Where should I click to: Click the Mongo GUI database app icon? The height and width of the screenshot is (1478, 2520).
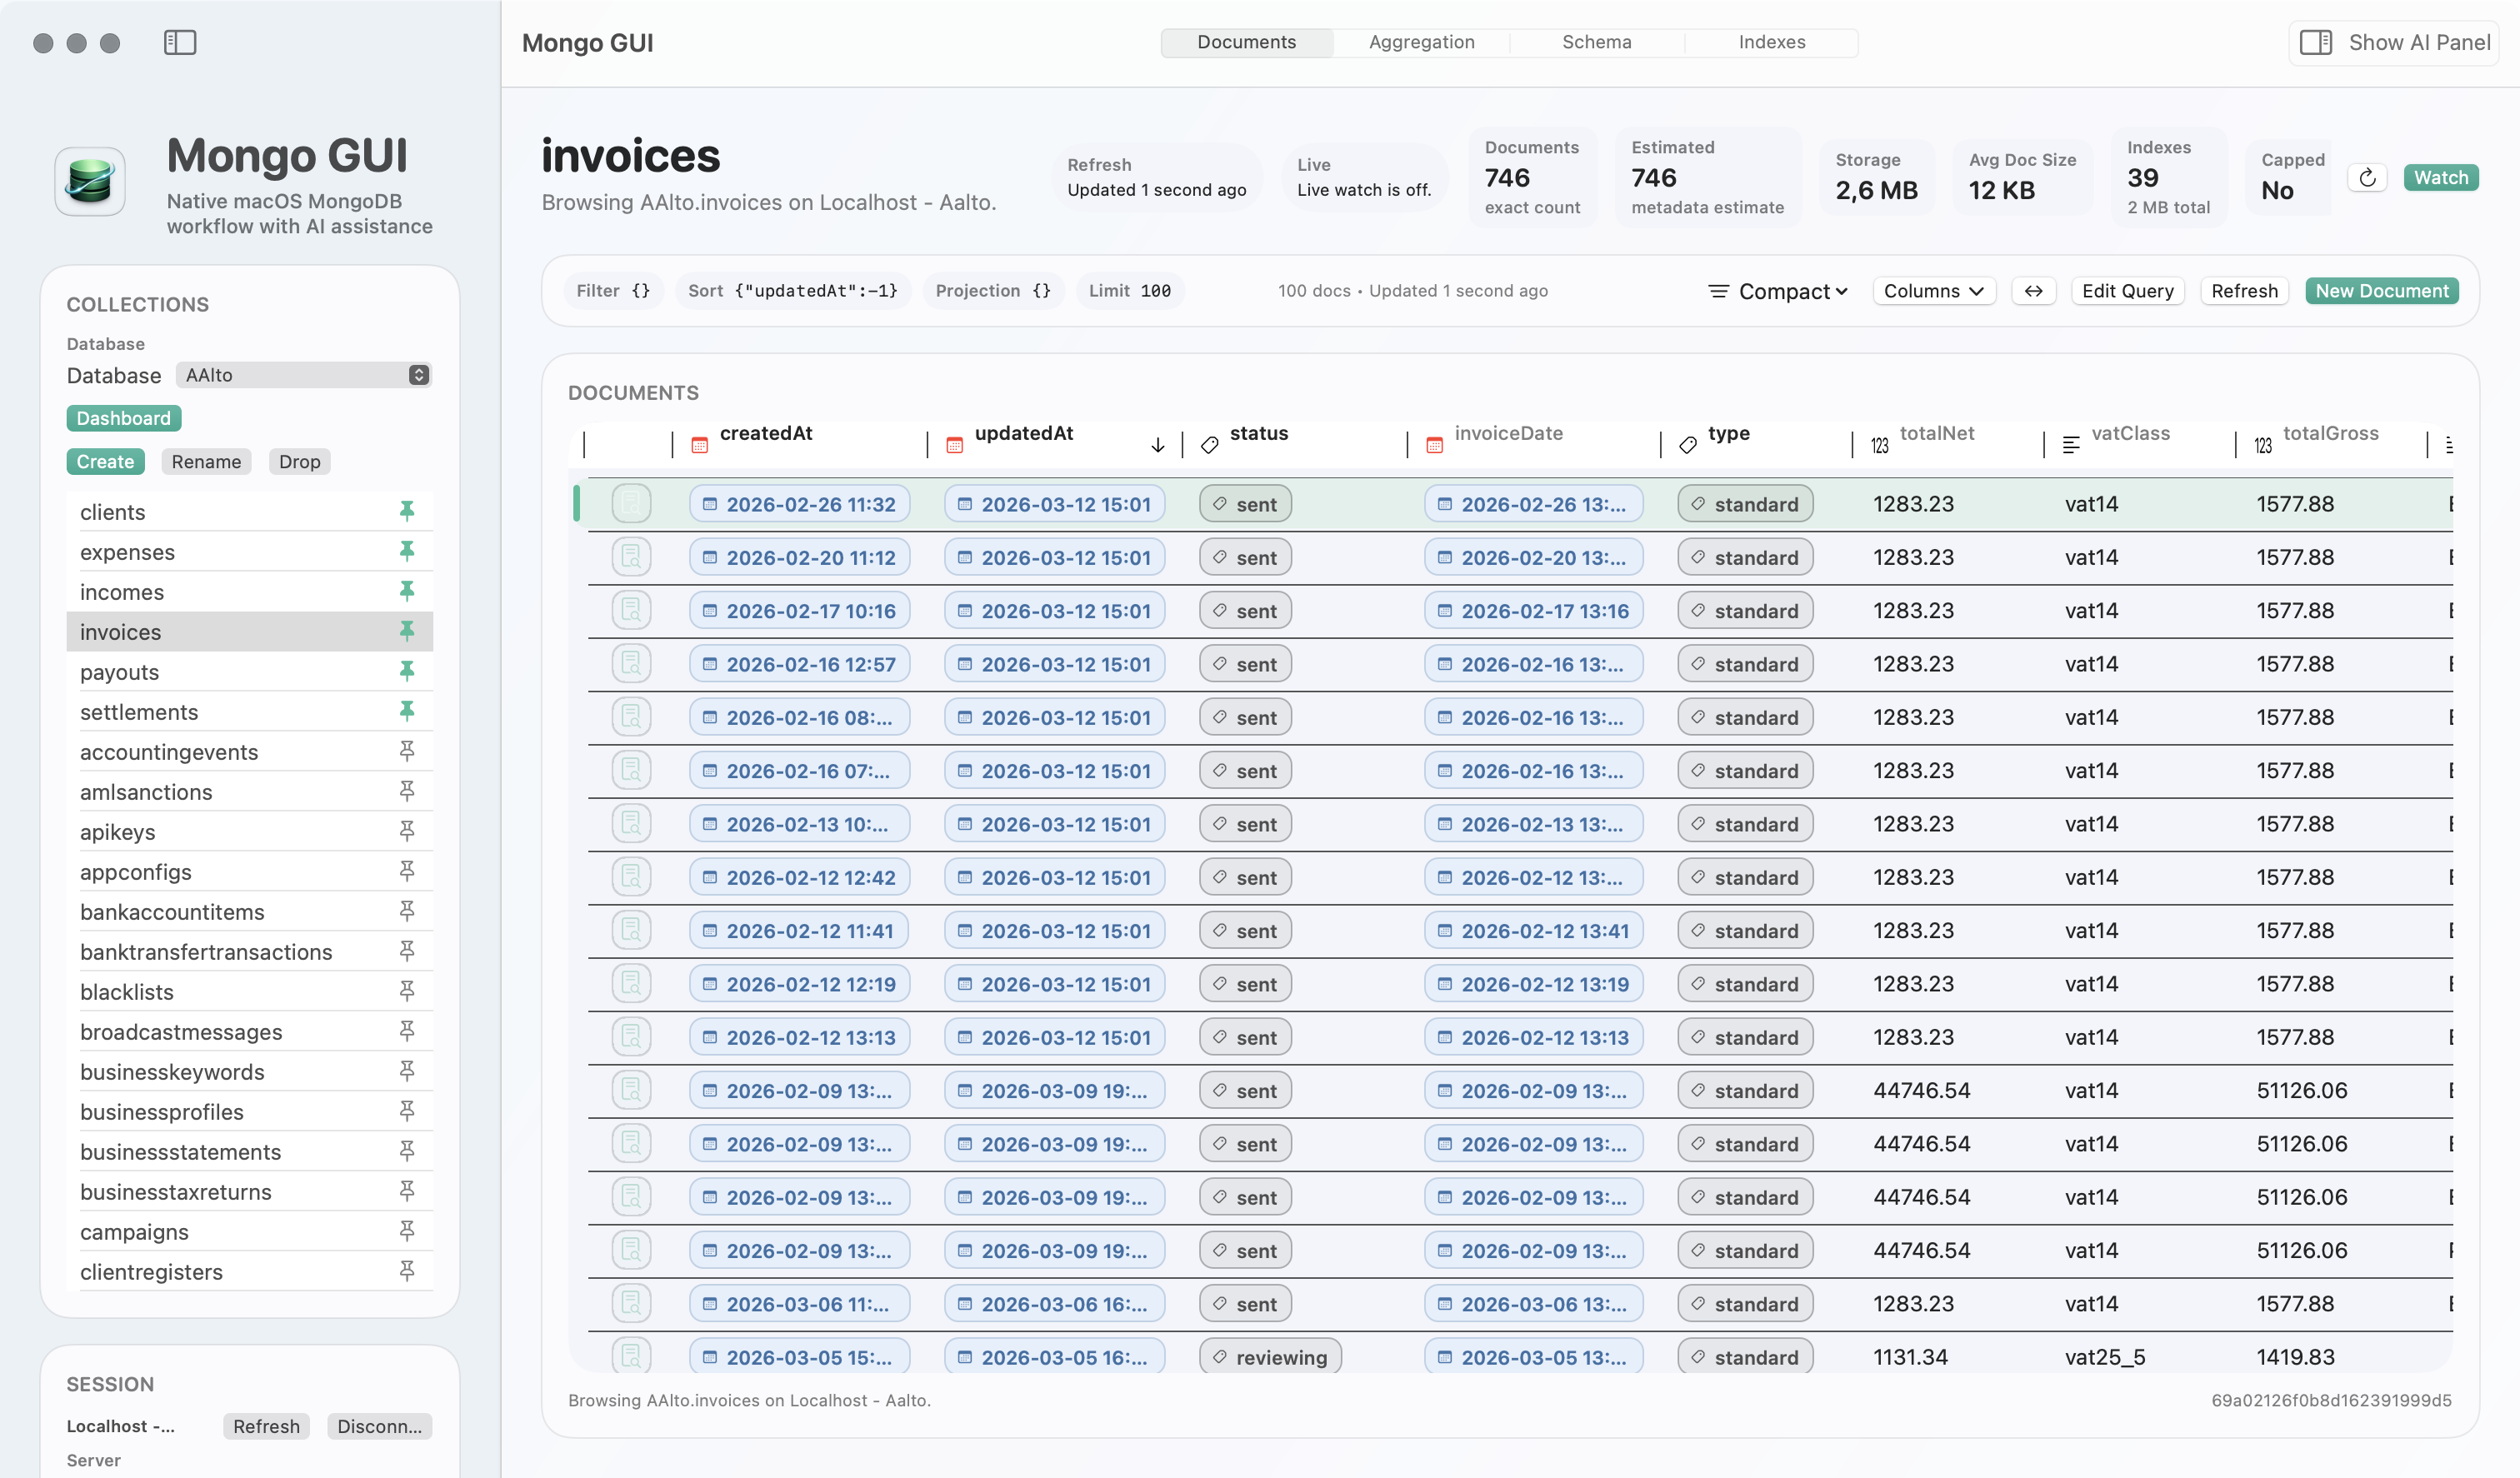point(90,182)
